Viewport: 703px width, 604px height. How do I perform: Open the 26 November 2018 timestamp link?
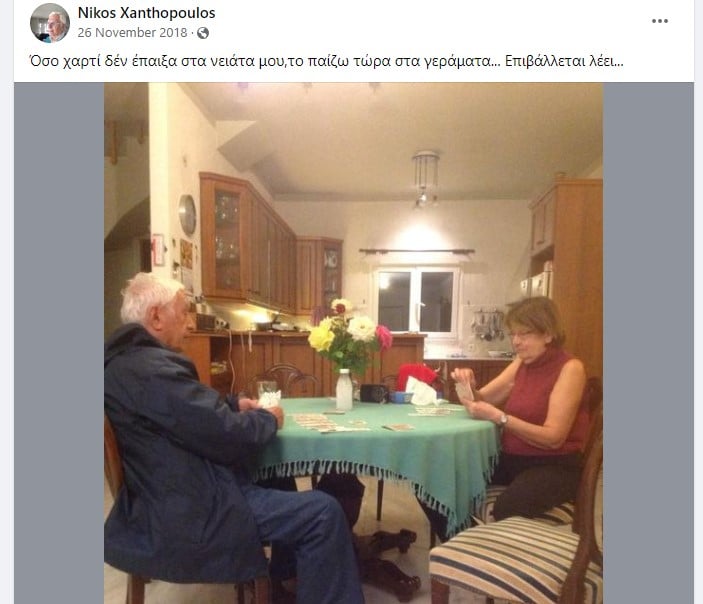tap(132, 33)
